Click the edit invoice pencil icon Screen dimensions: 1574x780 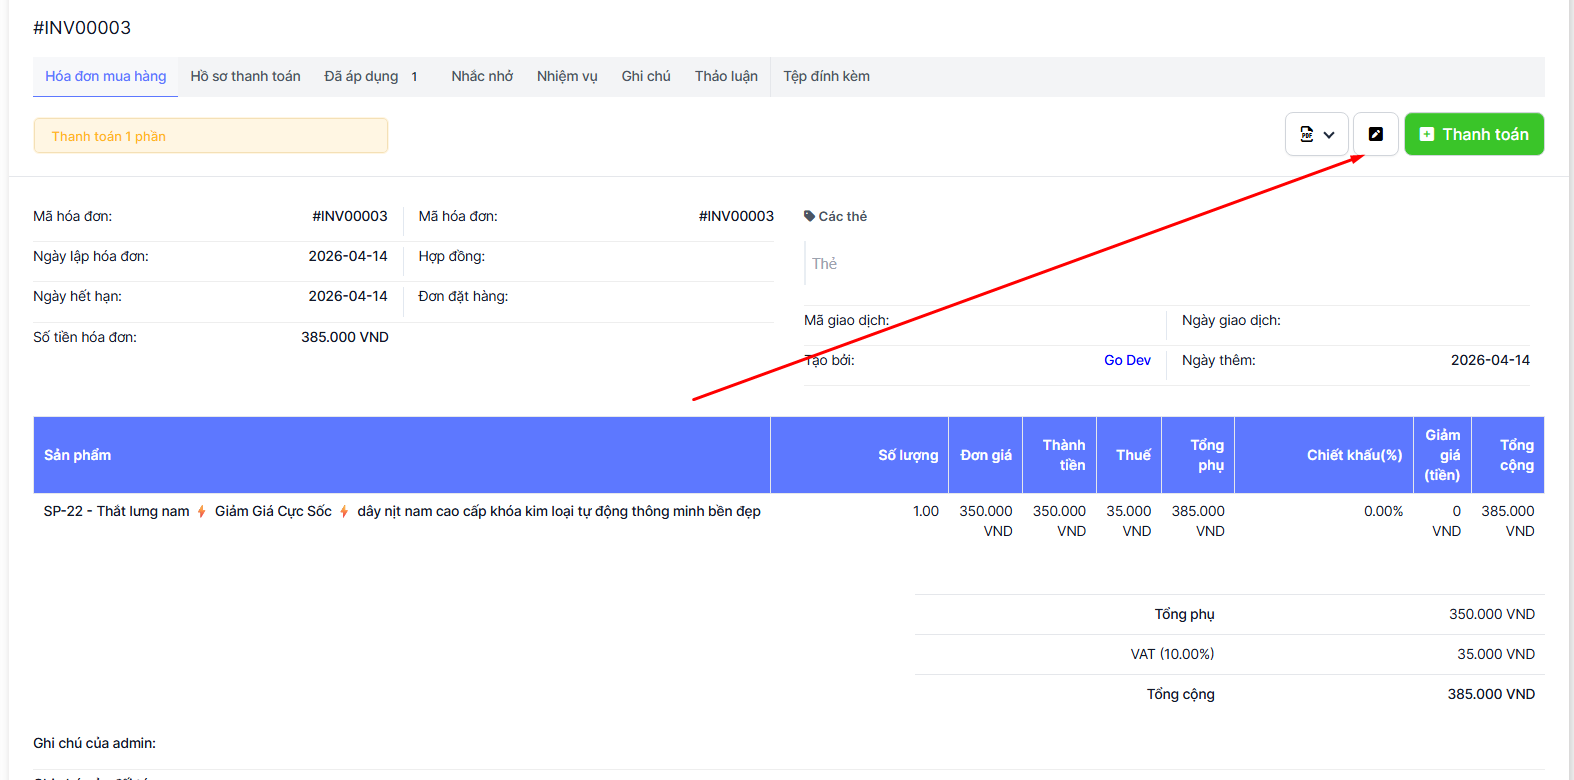click(1375, 134)
